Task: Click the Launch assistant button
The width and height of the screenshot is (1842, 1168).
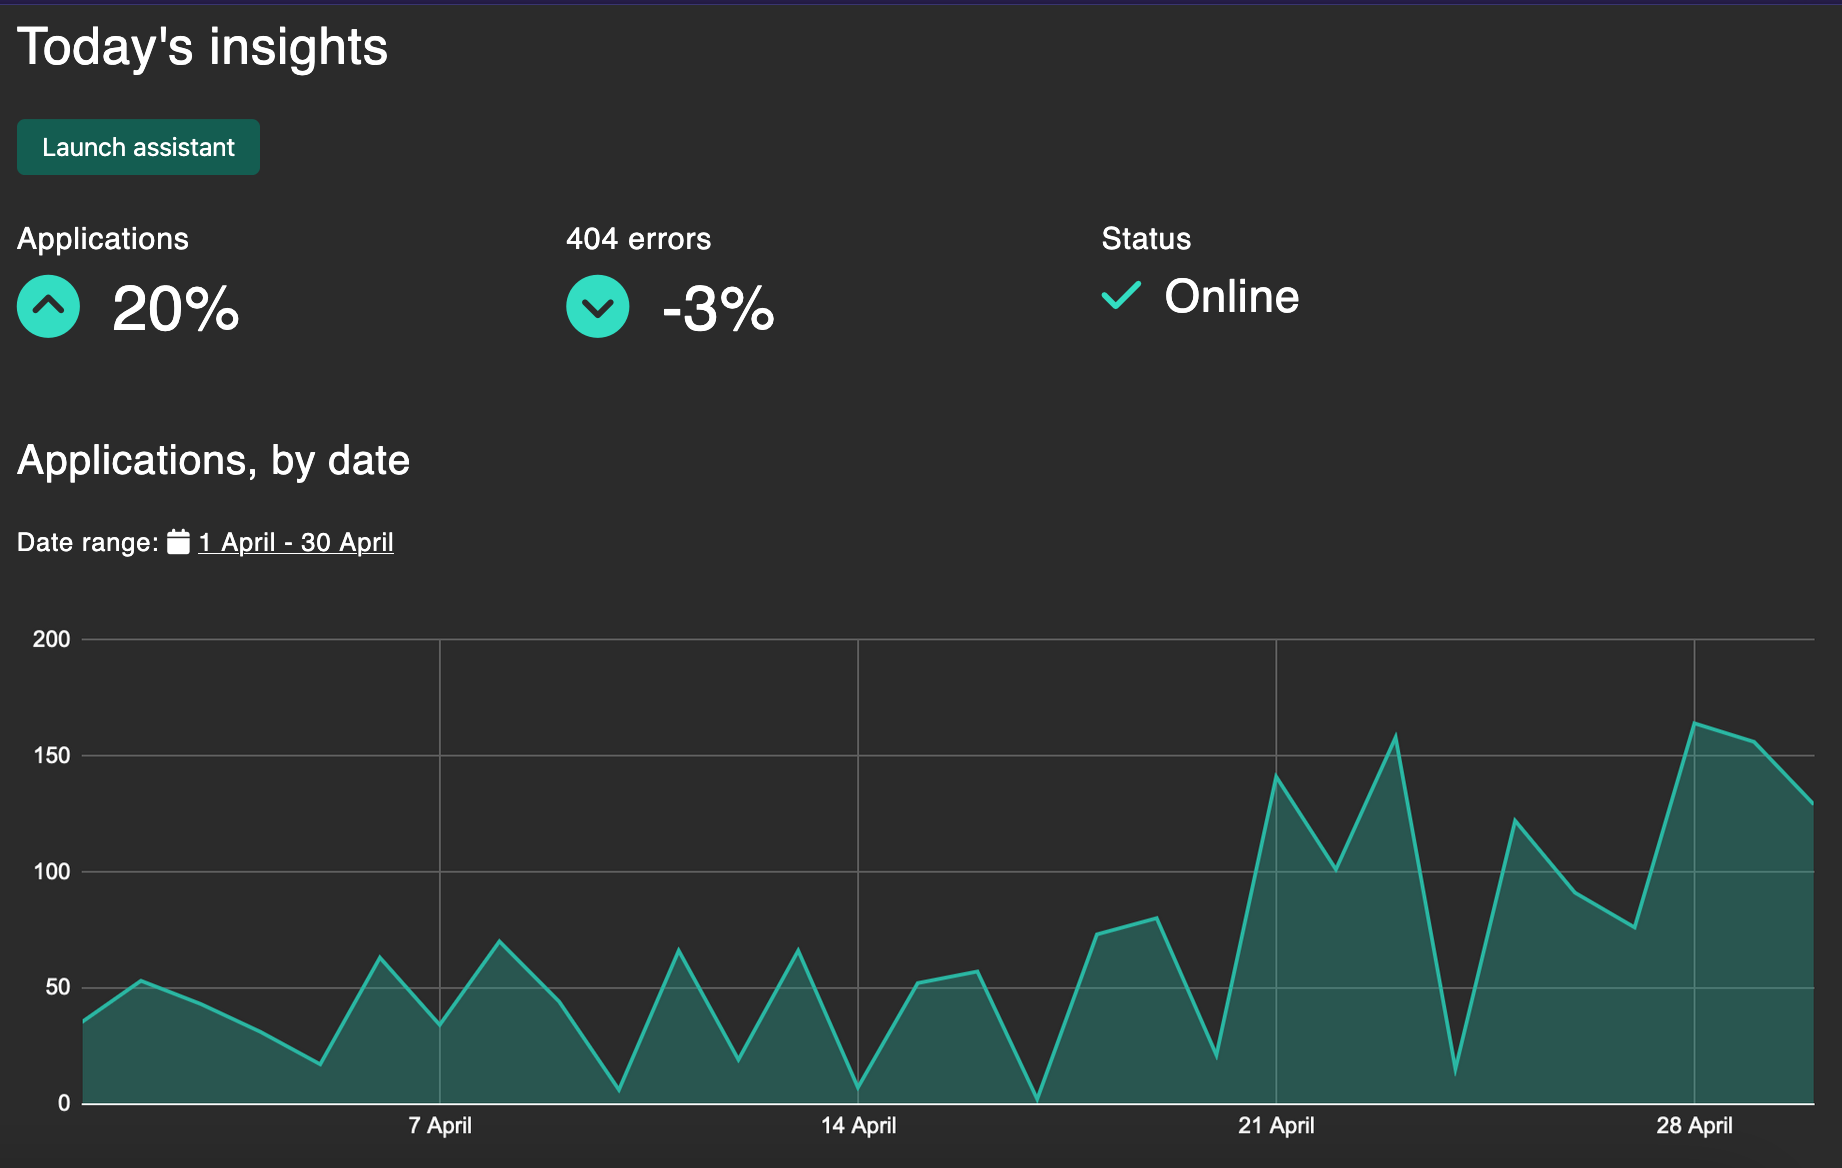Action: click(137, 146)
